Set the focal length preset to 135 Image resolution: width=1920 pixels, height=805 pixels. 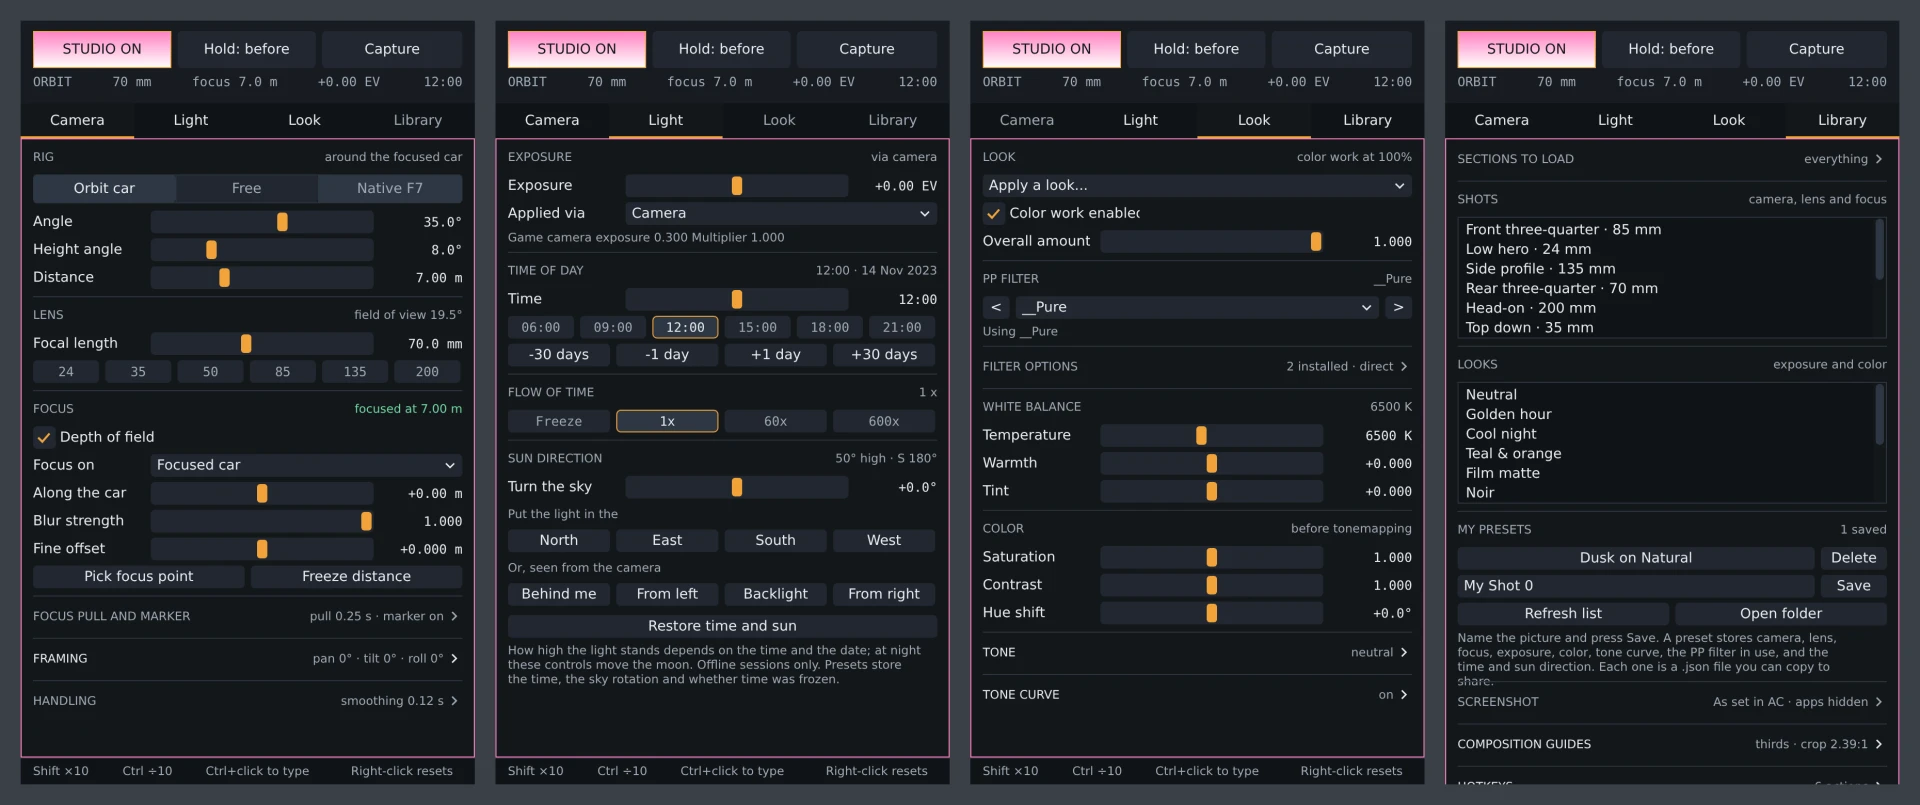pyautogui.click(x=355, y=372)
